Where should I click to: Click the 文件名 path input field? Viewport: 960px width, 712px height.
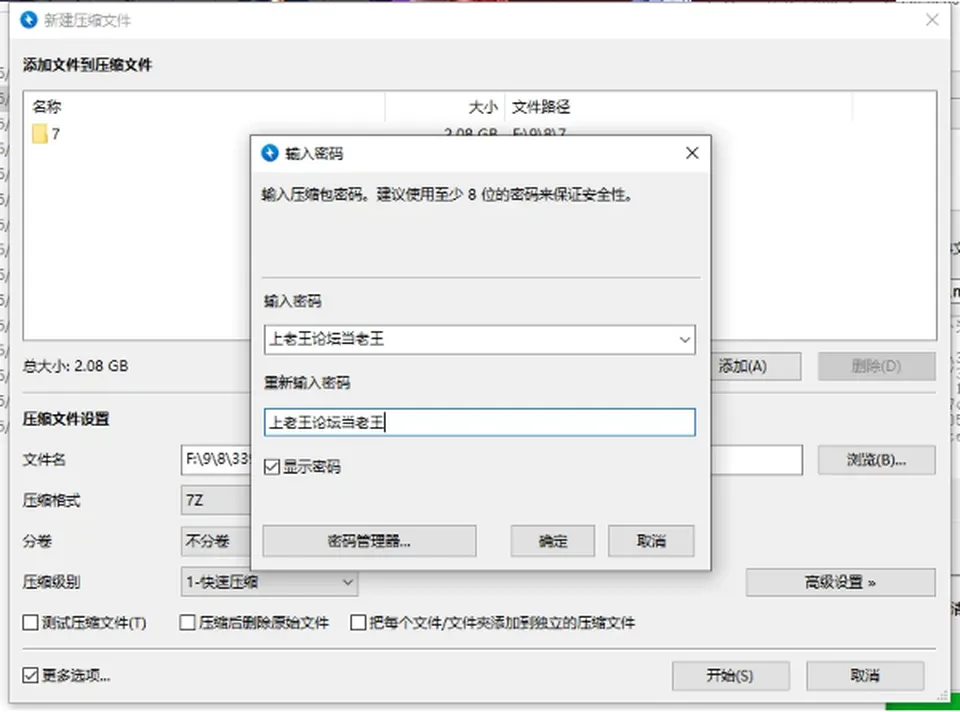coord(491,460)
